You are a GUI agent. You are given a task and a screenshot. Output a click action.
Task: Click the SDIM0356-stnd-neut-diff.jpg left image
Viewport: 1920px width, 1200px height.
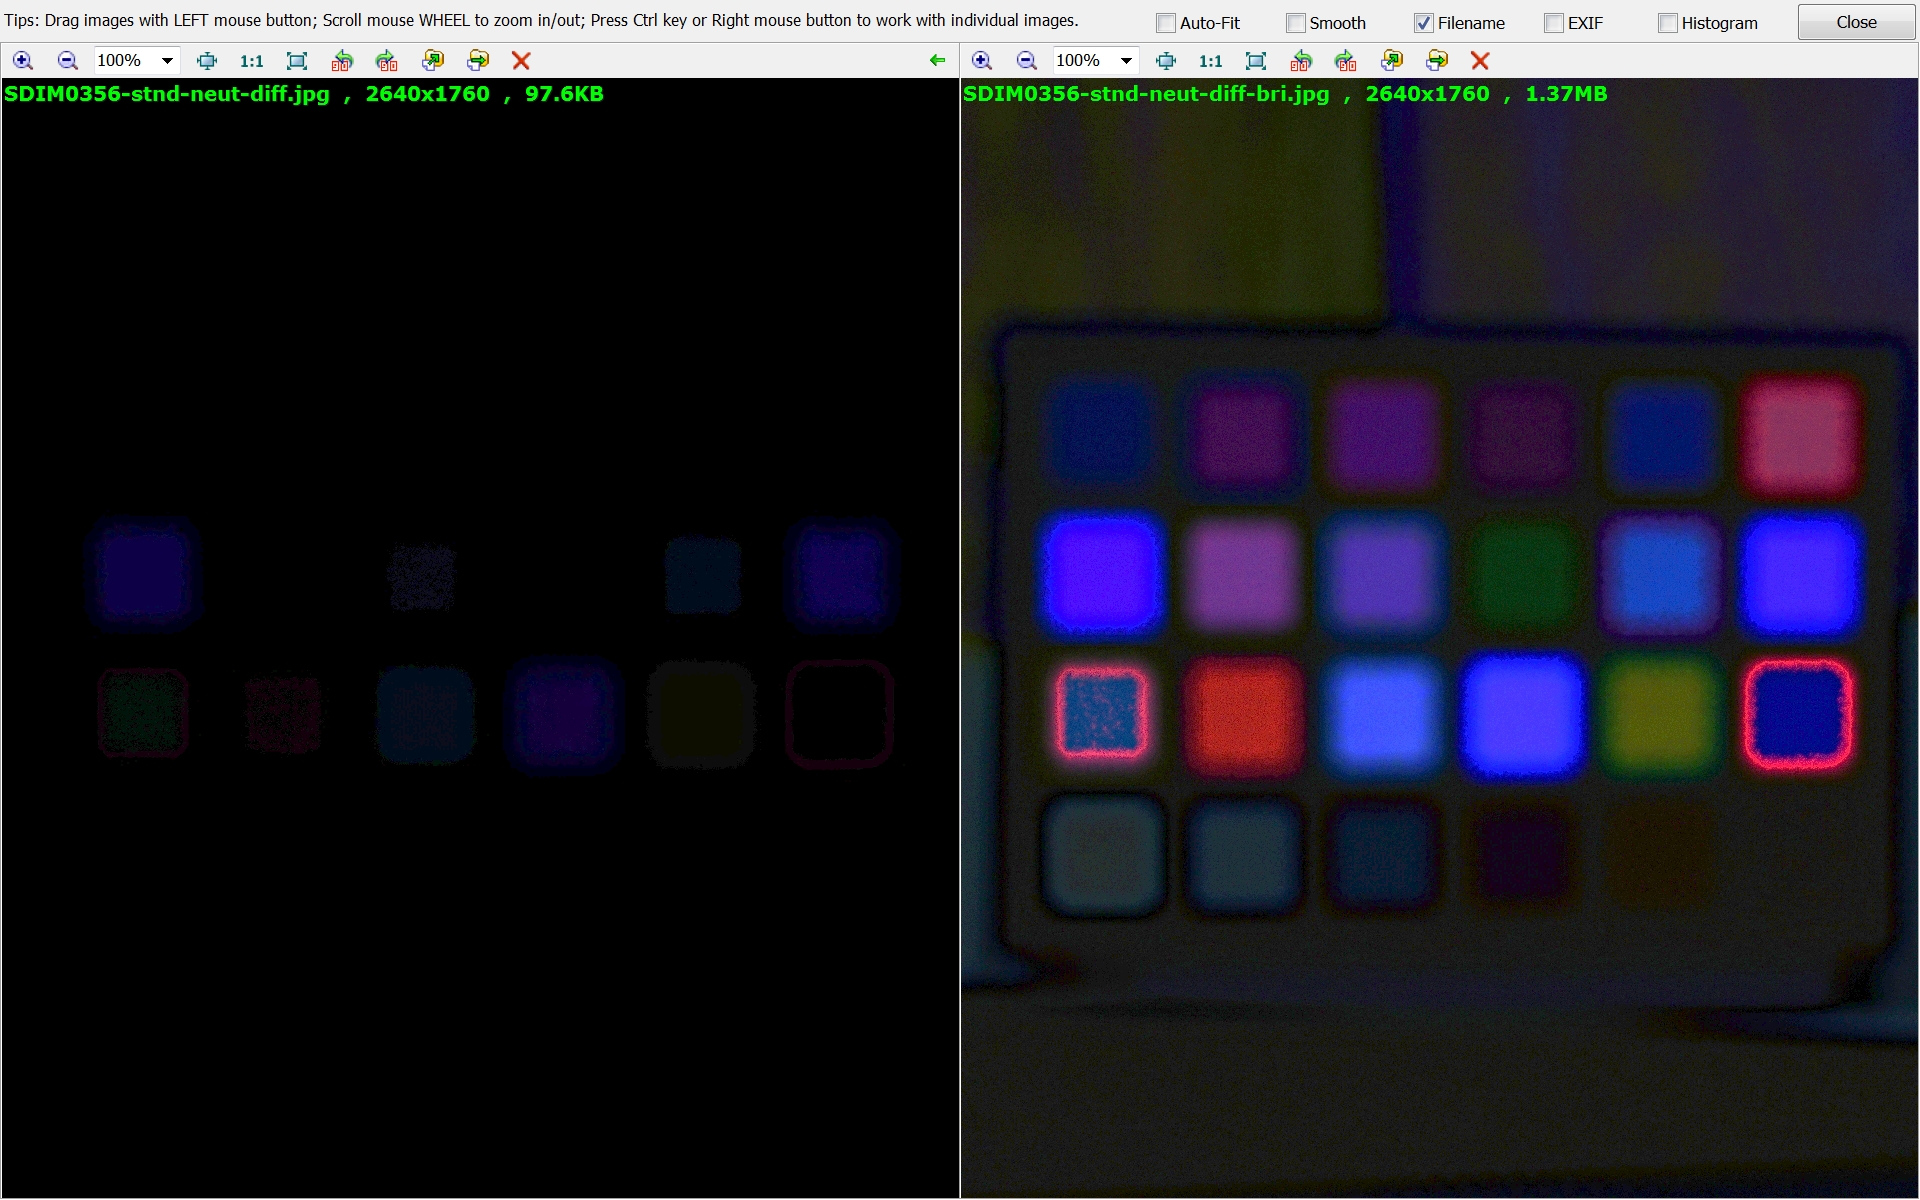[480, 638]
